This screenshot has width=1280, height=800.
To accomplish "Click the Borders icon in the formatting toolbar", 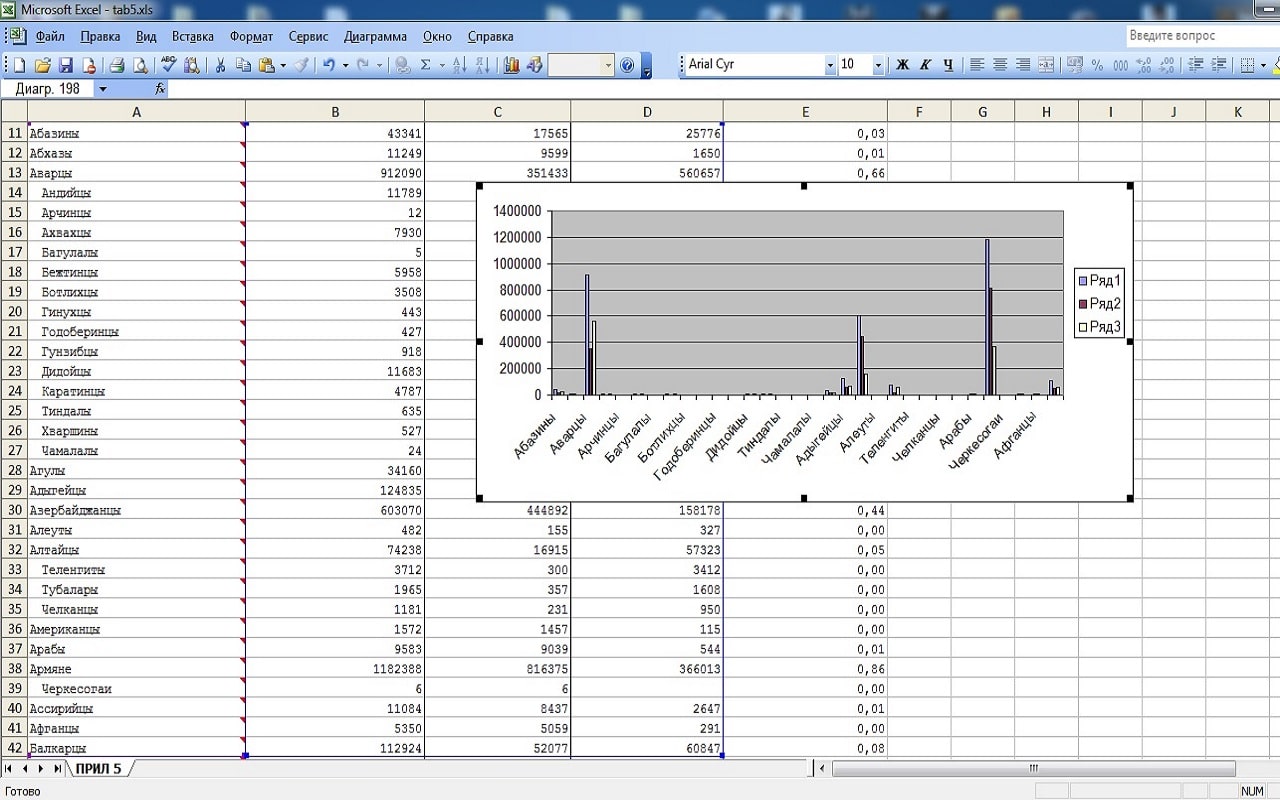I will 1247,65.
